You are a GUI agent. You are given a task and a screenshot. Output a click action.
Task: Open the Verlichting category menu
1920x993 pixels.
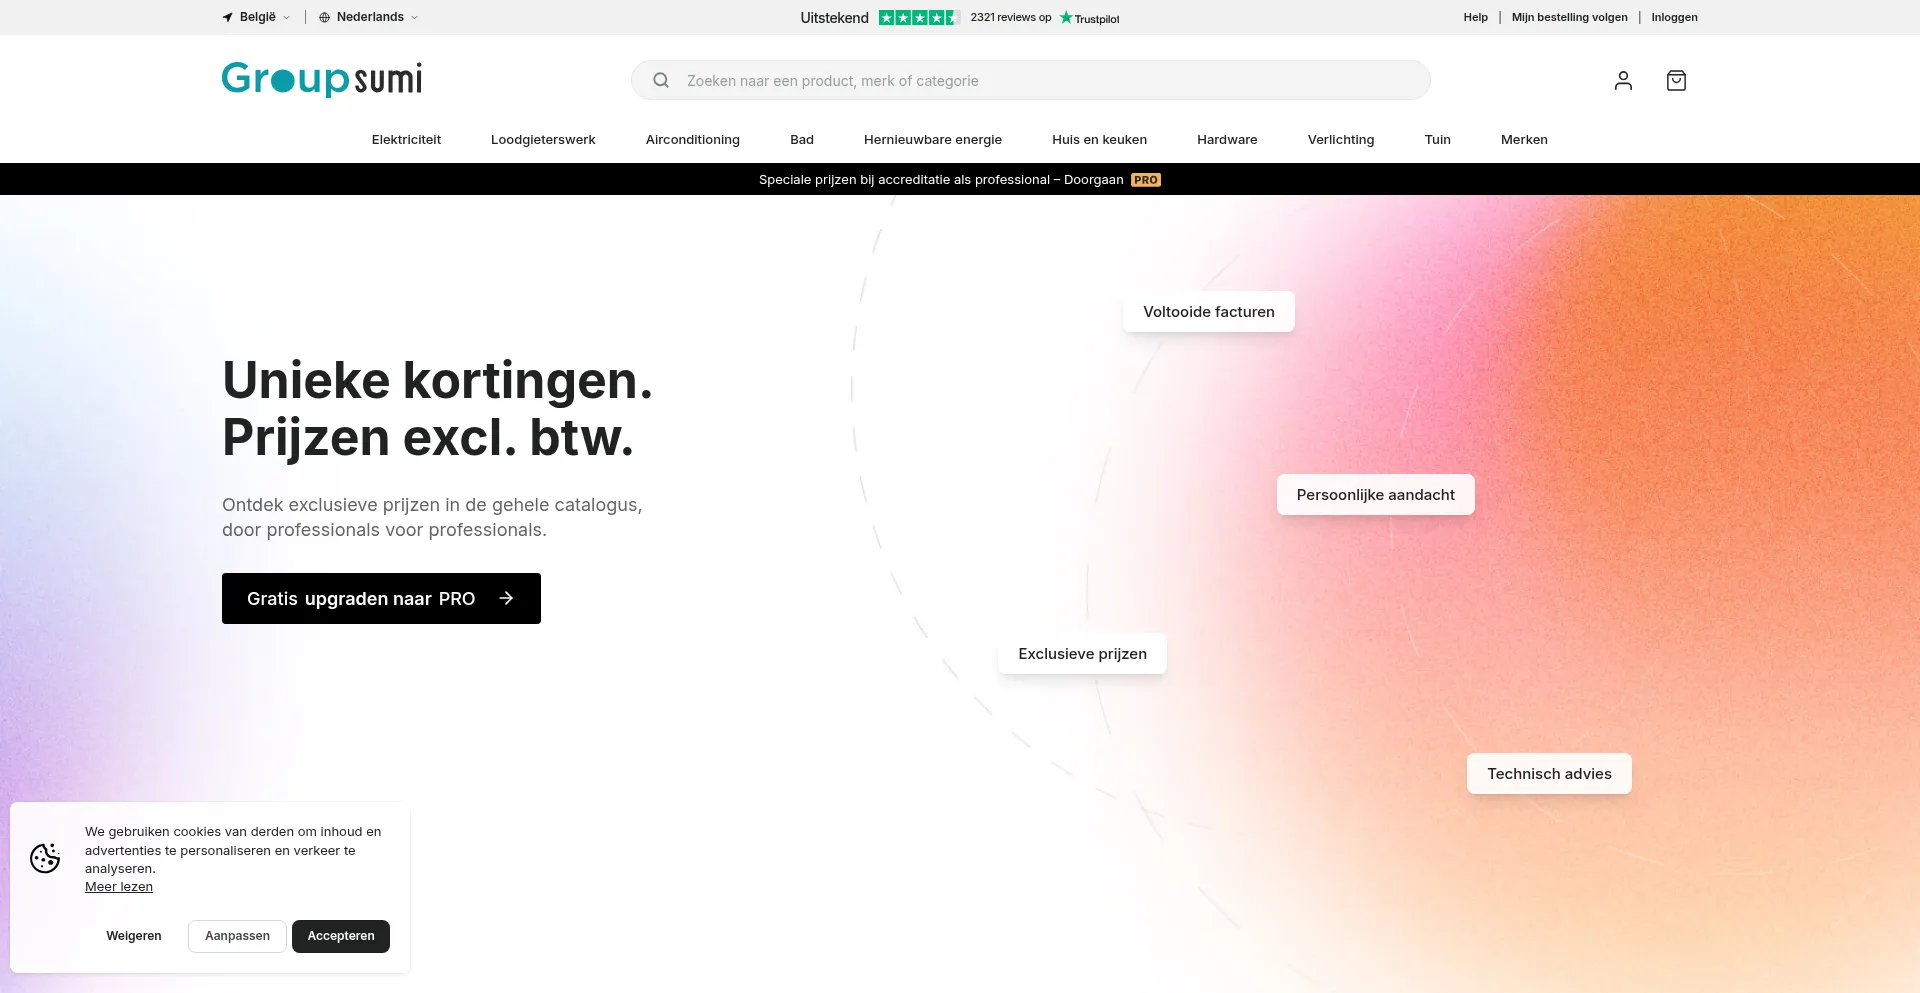click(1341, 140)
